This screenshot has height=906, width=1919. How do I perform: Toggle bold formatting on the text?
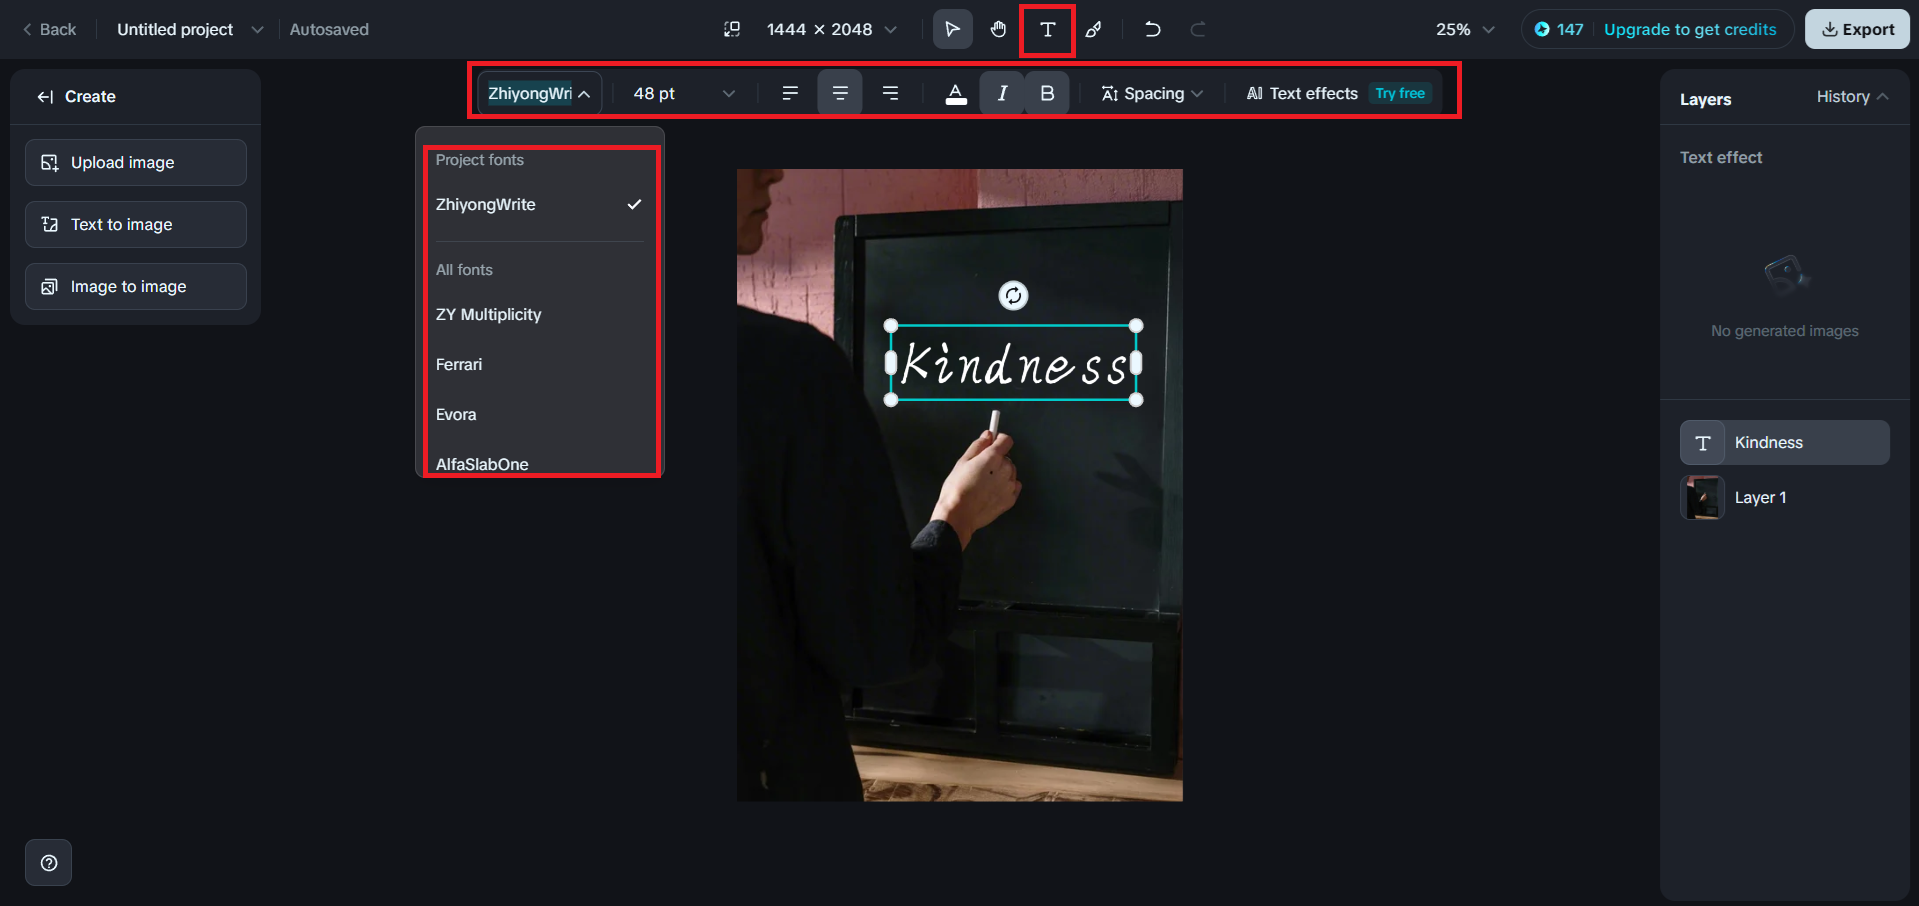(1046, 93)
